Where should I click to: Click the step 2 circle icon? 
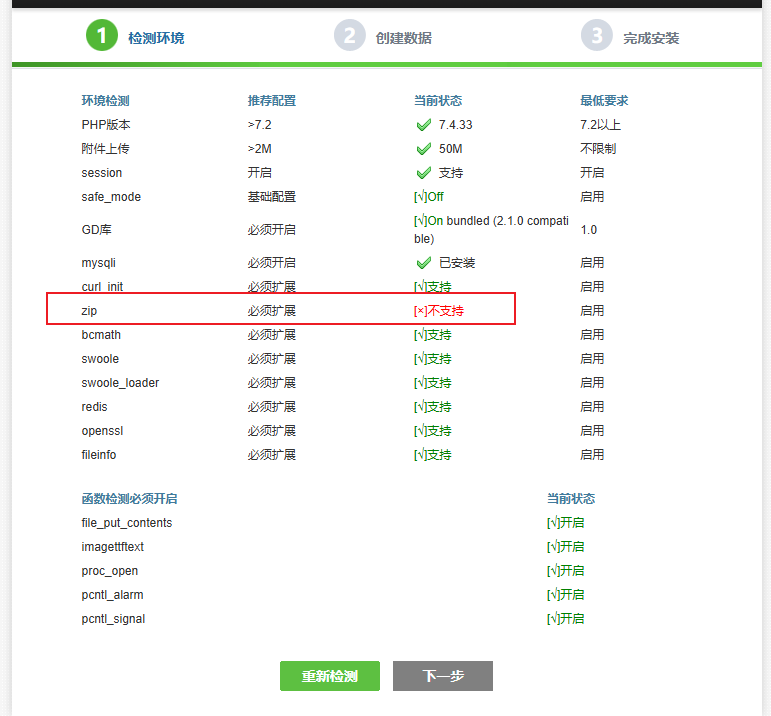coord(350,35)
